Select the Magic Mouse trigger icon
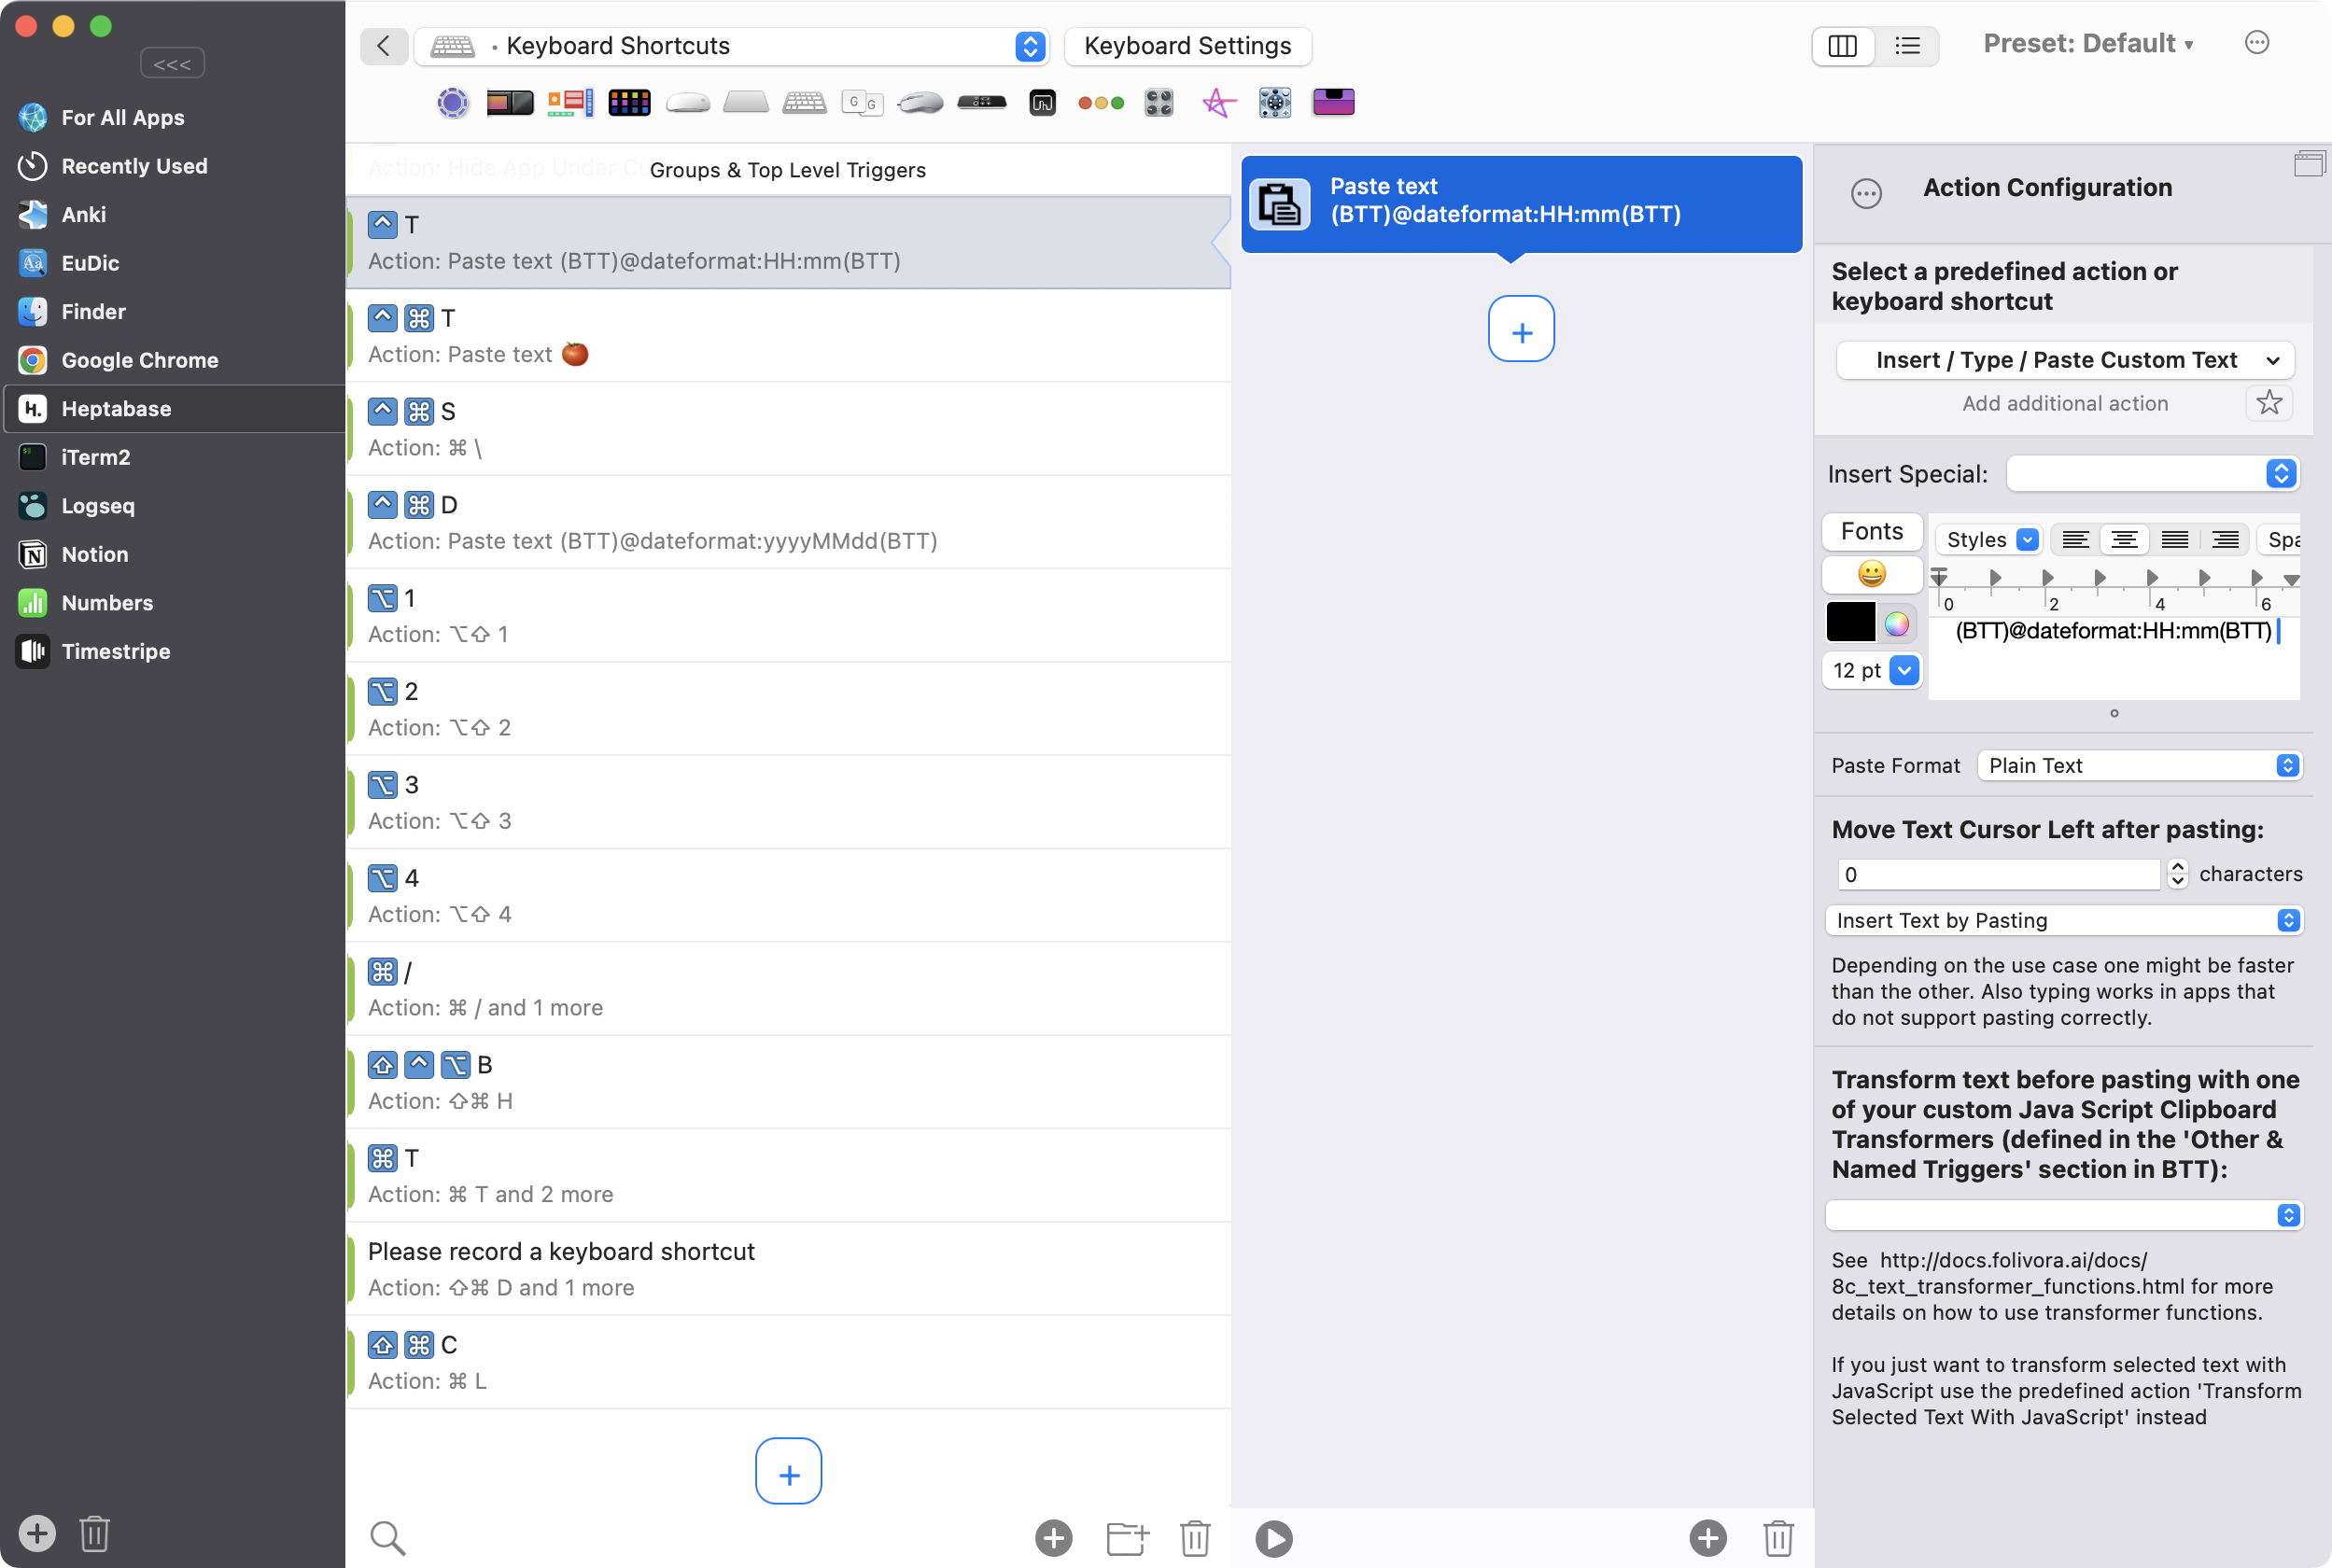 688,103
